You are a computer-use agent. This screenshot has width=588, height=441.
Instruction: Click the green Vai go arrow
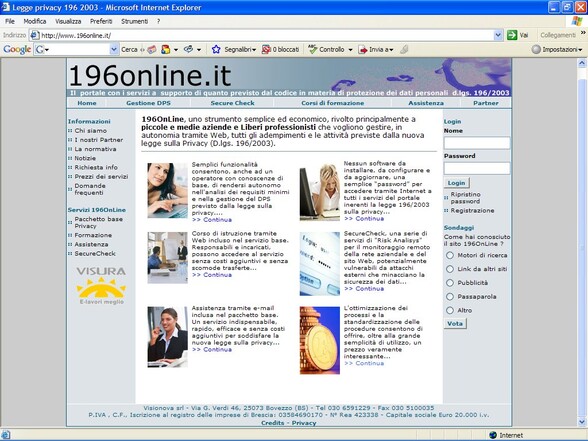[x=512, y=35]
